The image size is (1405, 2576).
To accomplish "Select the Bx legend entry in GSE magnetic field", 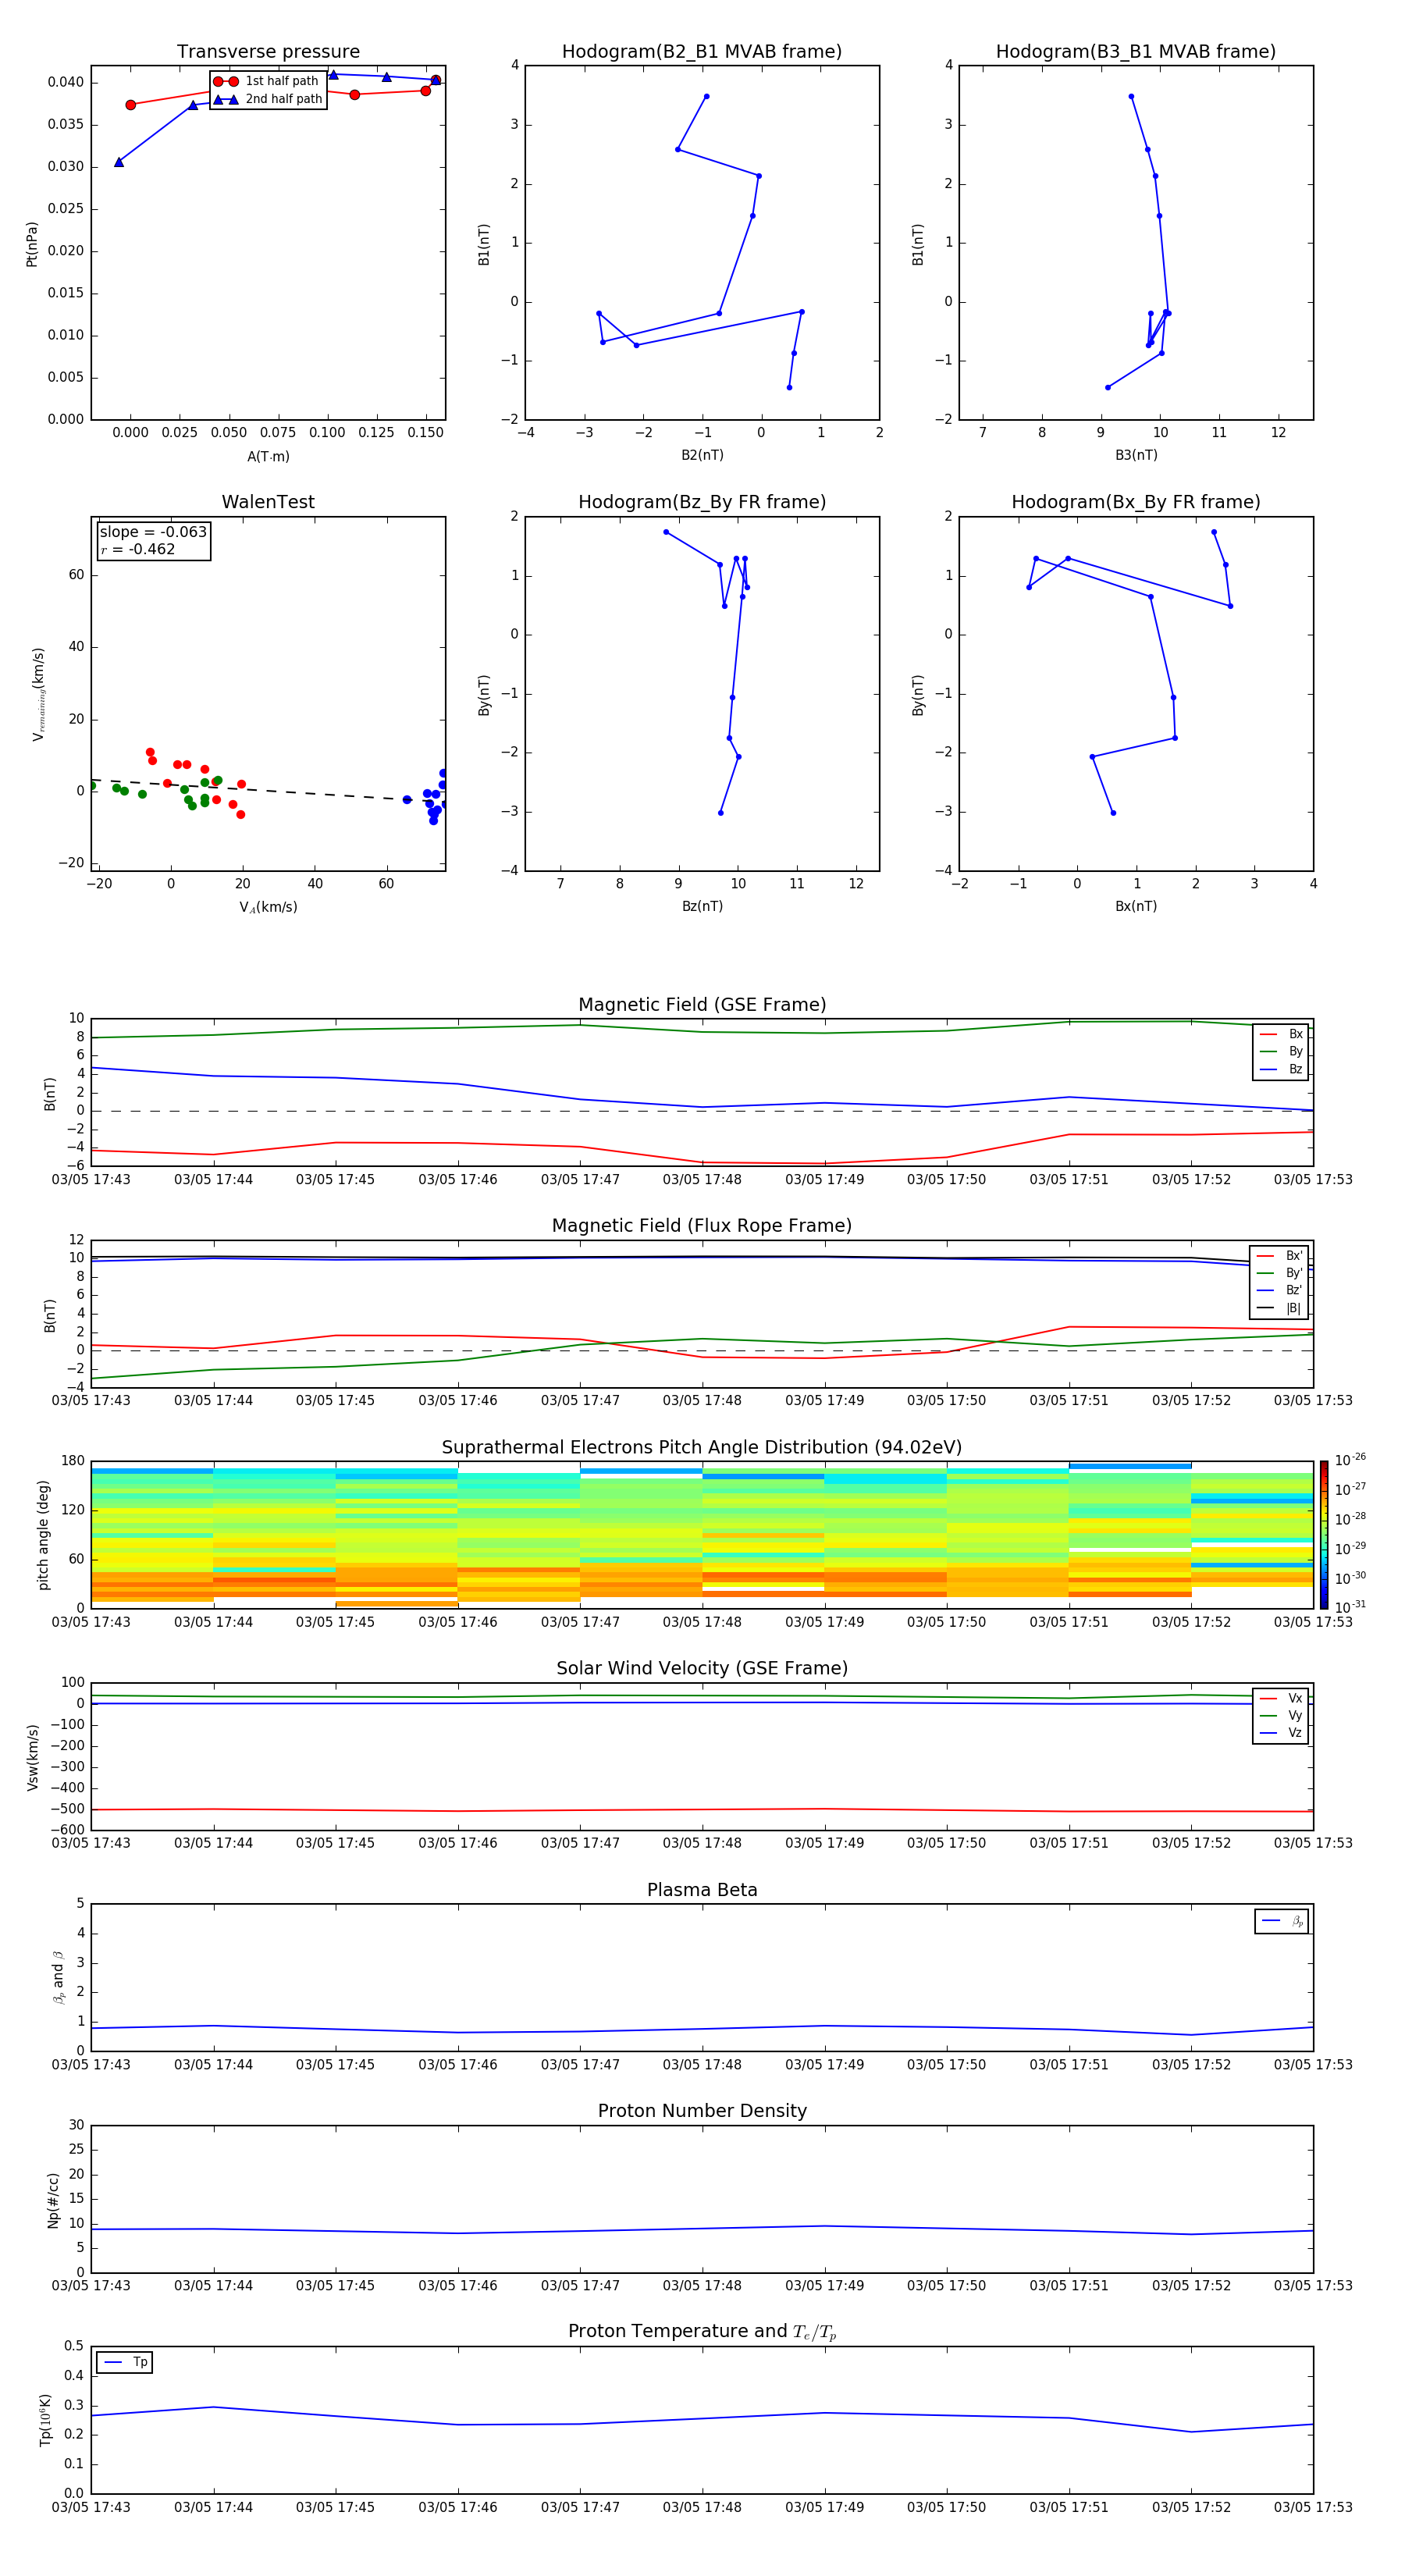I will [1281, 1034].
